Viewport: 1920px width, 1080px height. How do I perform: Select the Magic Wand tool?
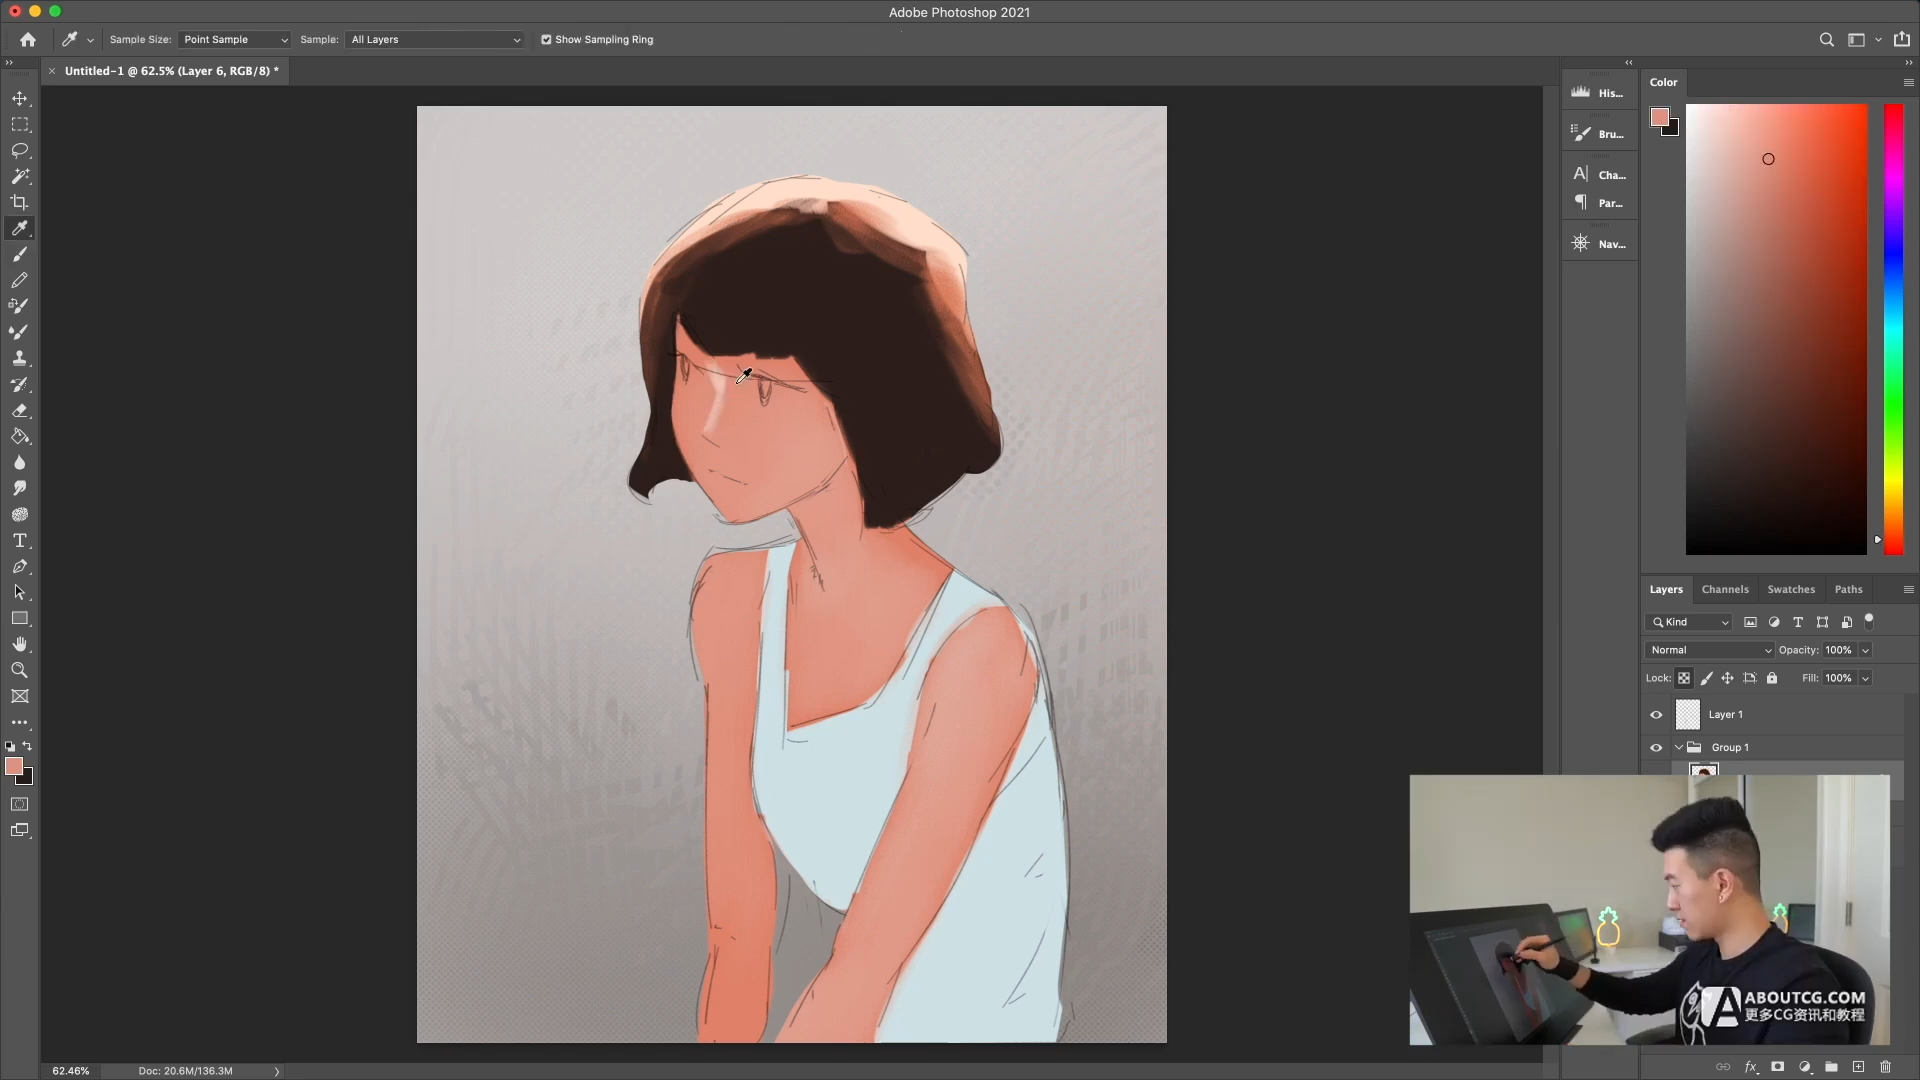click(19, 176)
